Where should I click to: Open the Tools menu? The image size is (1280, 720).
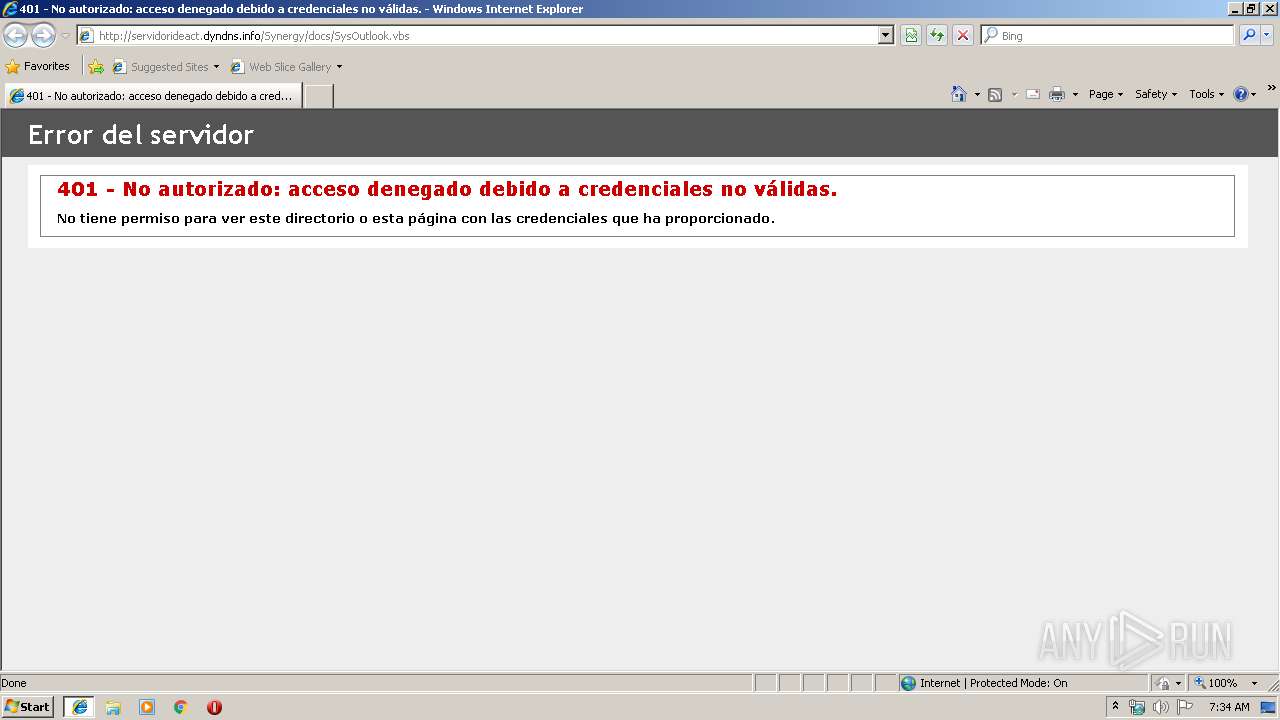tap(1206, 94)
